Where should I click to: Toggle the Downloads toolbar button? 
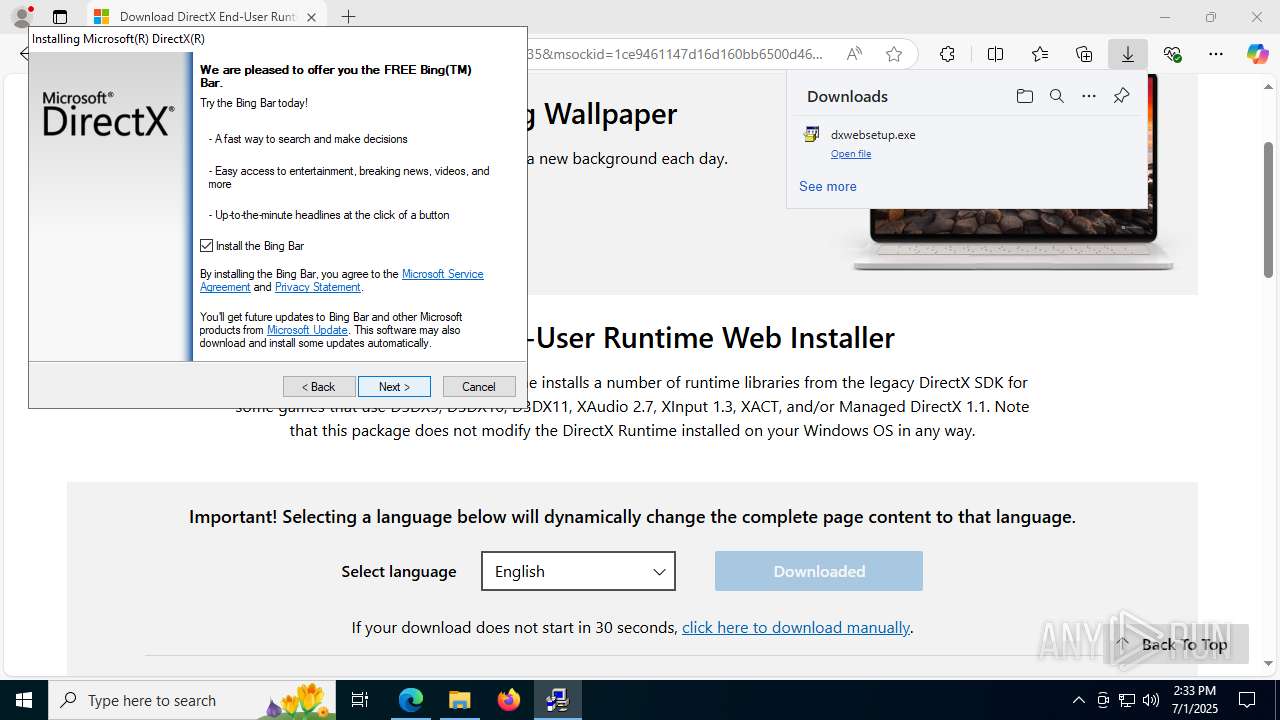(x=1128, y=54)
